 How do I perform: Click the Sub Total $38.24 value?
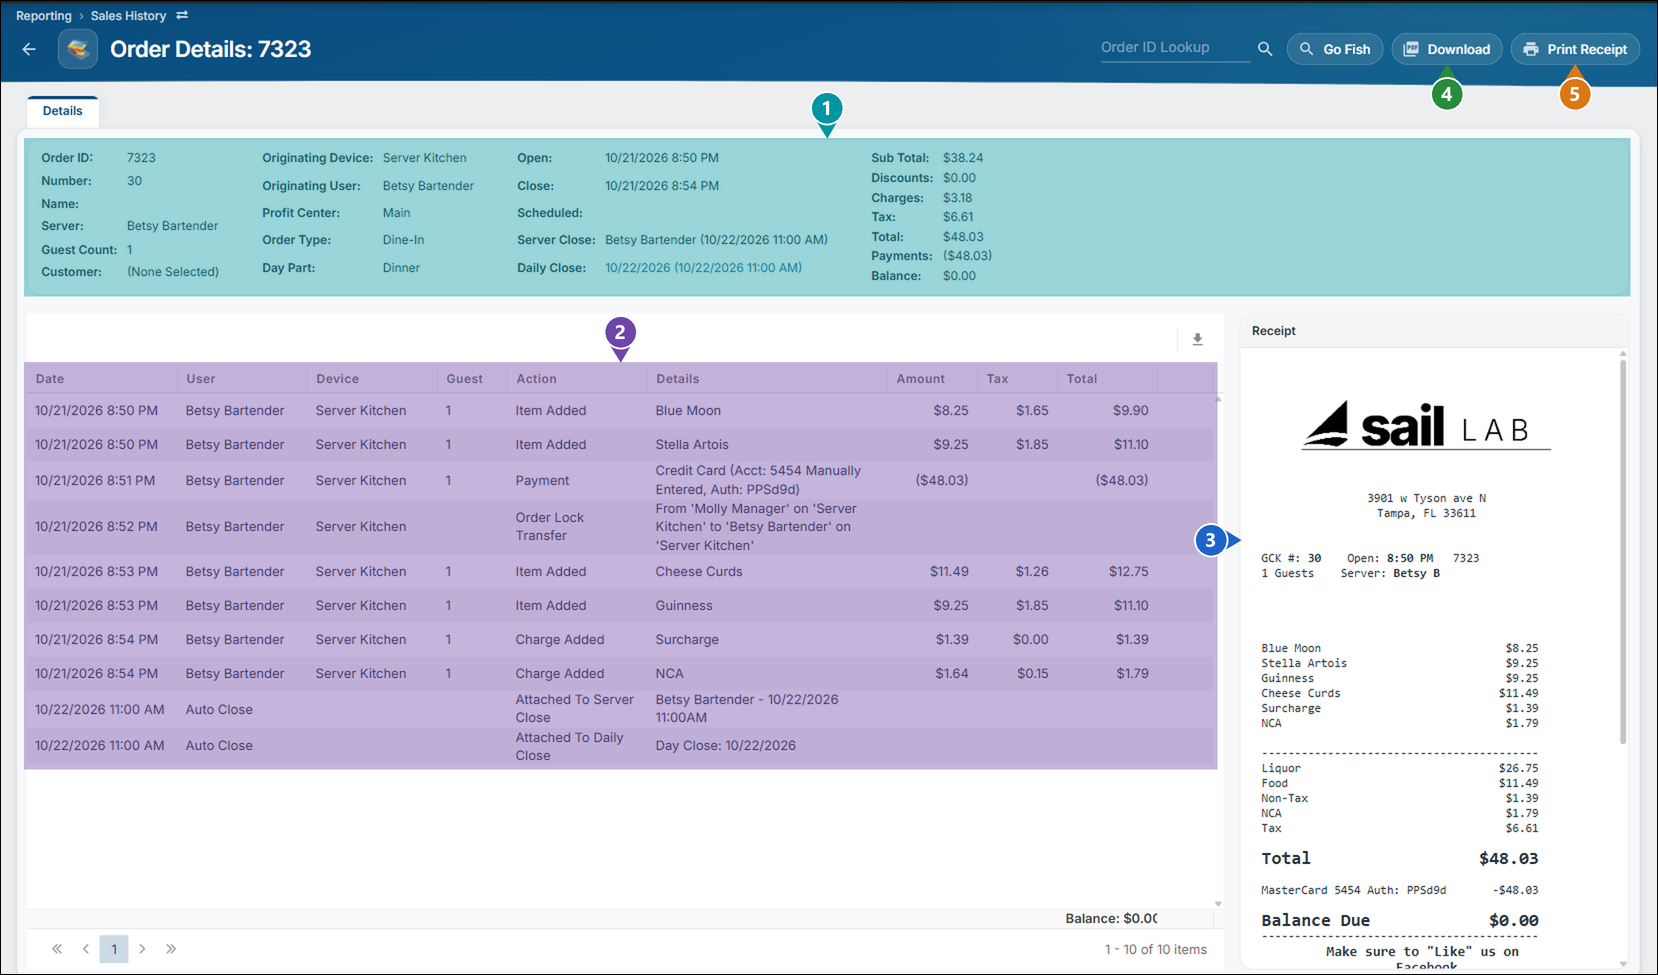(963, 158)
